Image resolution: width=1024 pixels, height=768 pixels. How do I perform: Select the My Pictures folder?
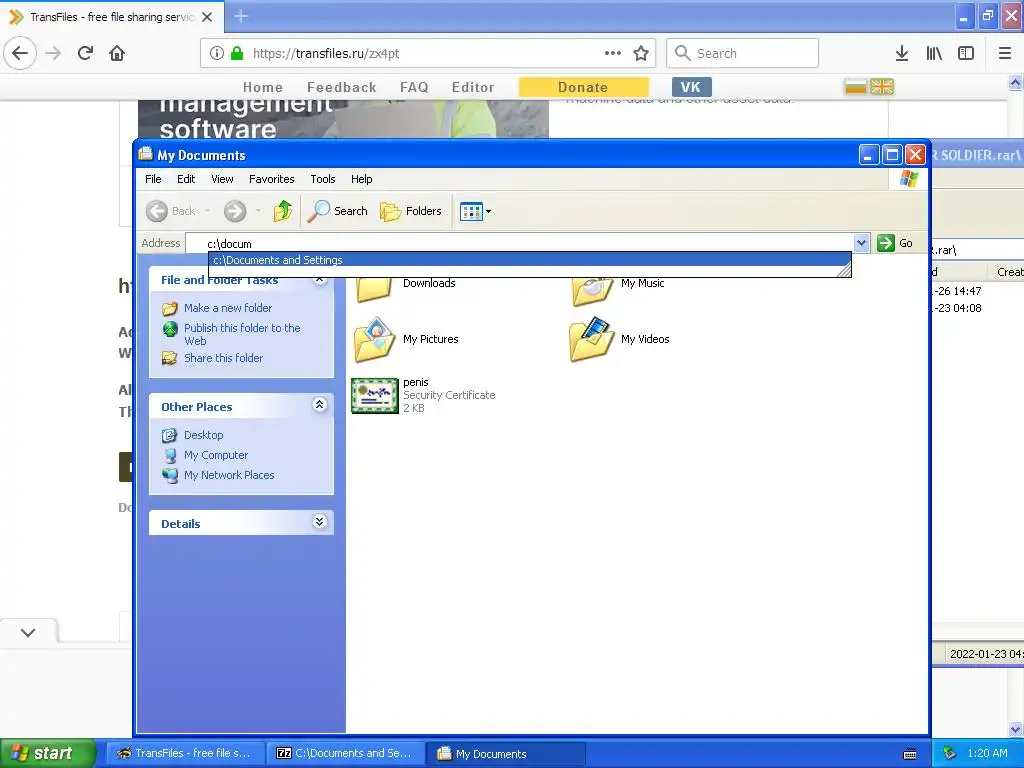point(406,340)
